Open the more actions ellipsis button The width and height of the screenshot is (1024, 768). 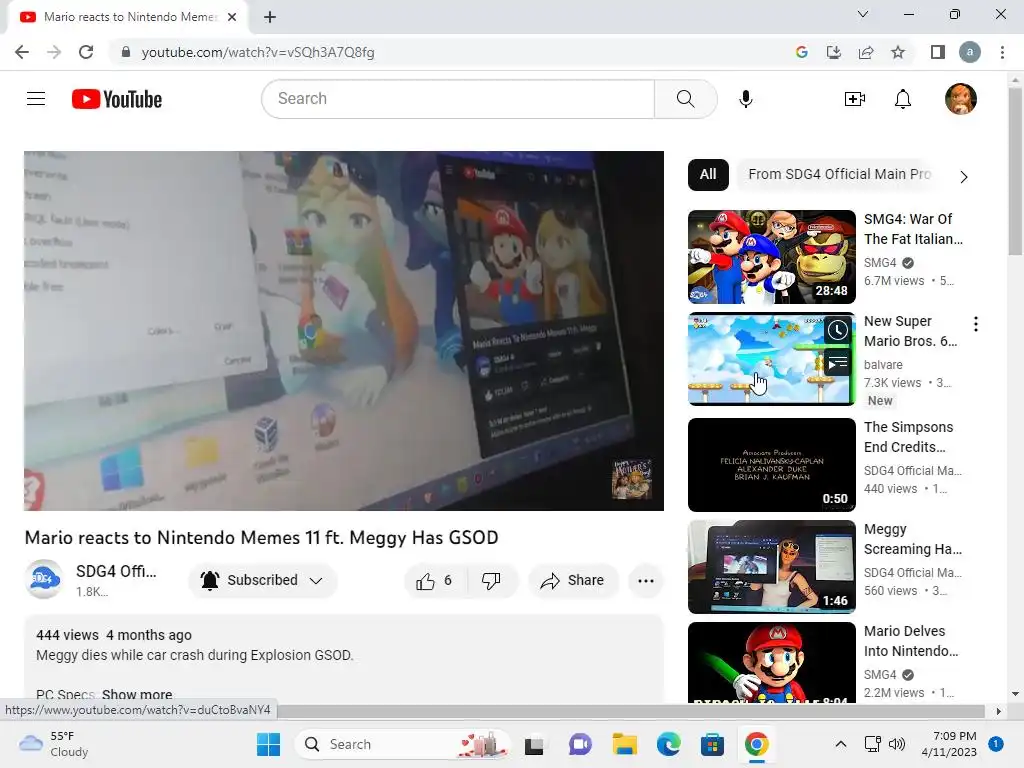pyautogui.click(x=646, y=581)
